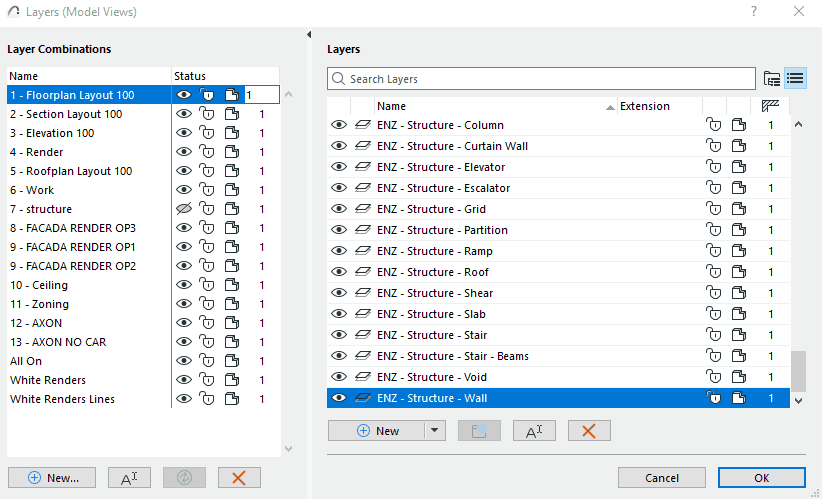Click solid model icon for ENZ - Structure - Shear
Screen dimensions: 822x499
[x=739, y=292]
